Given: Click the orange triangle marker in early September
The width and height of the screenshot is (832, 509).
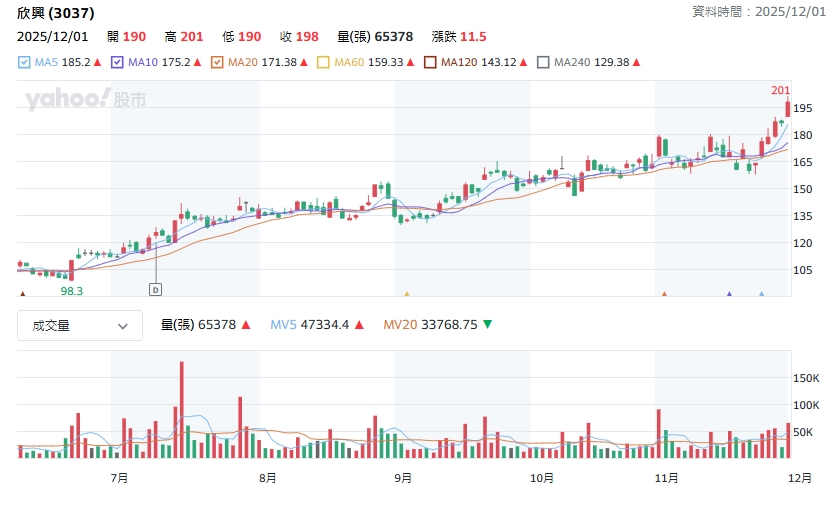Looking at the screenshot, I should click(406, 294).
